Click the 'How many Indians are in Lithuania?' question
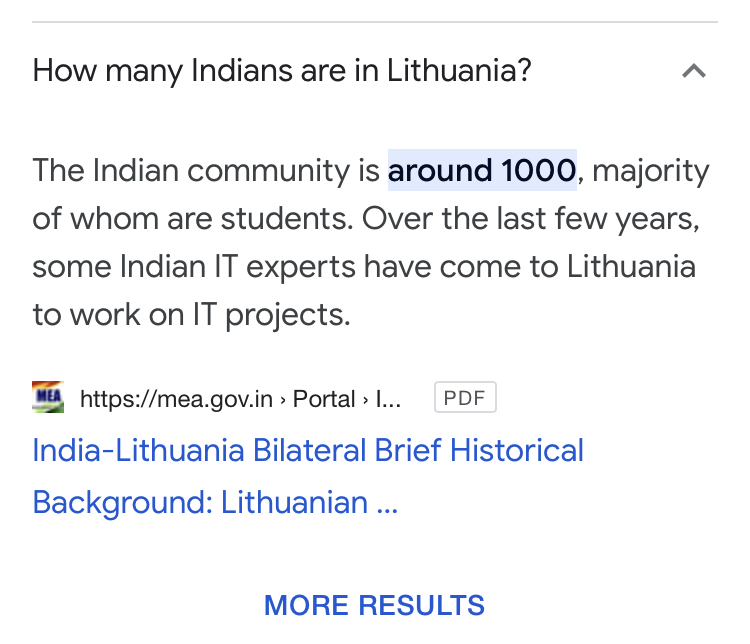Image resolution: width=750 pixels, height=644 pixels. (x=282, y=71)
